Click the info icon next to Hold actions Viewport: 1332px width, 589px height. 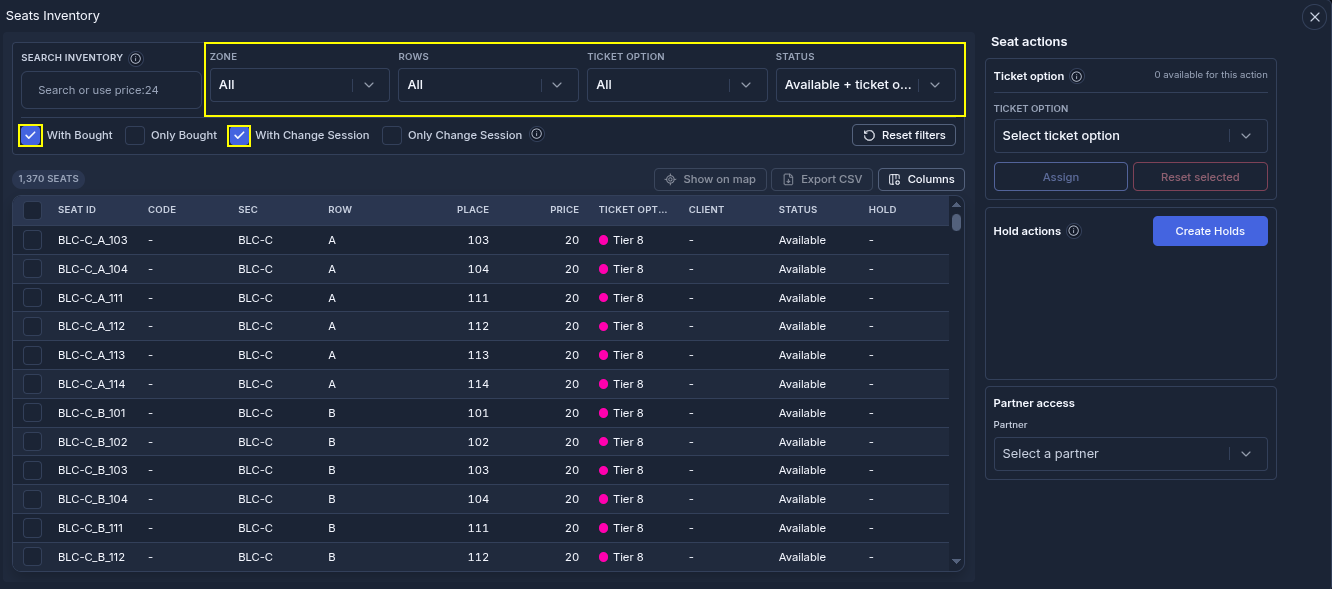(1073, 231)
